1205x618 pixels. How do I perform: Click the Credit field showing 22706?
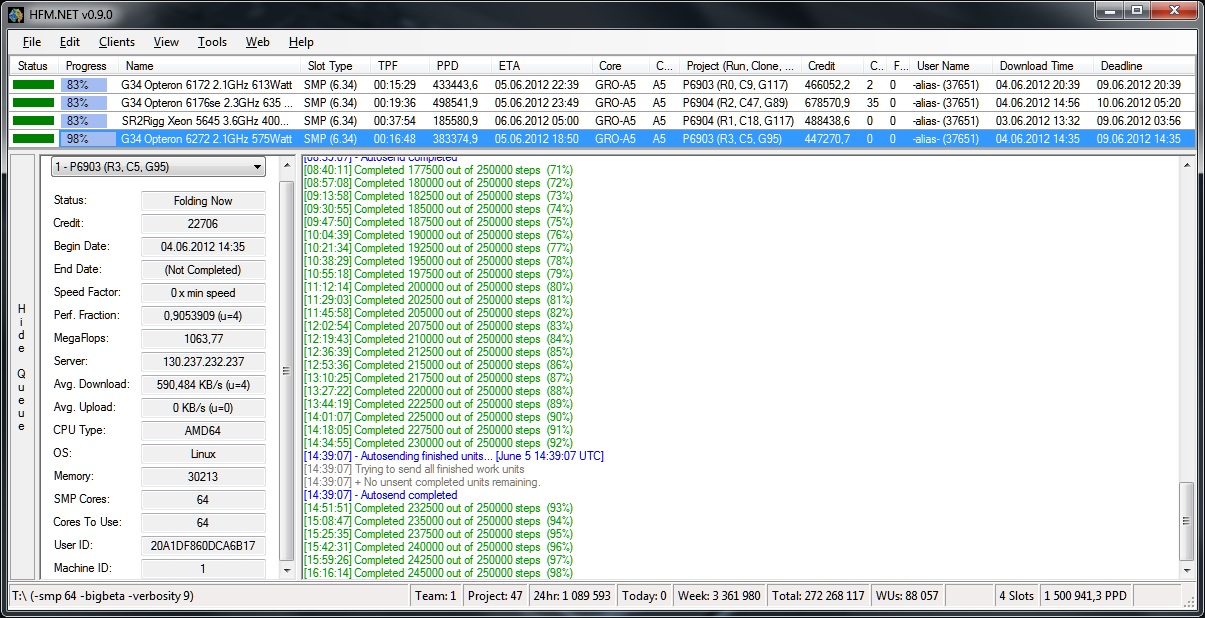point(203,223)
